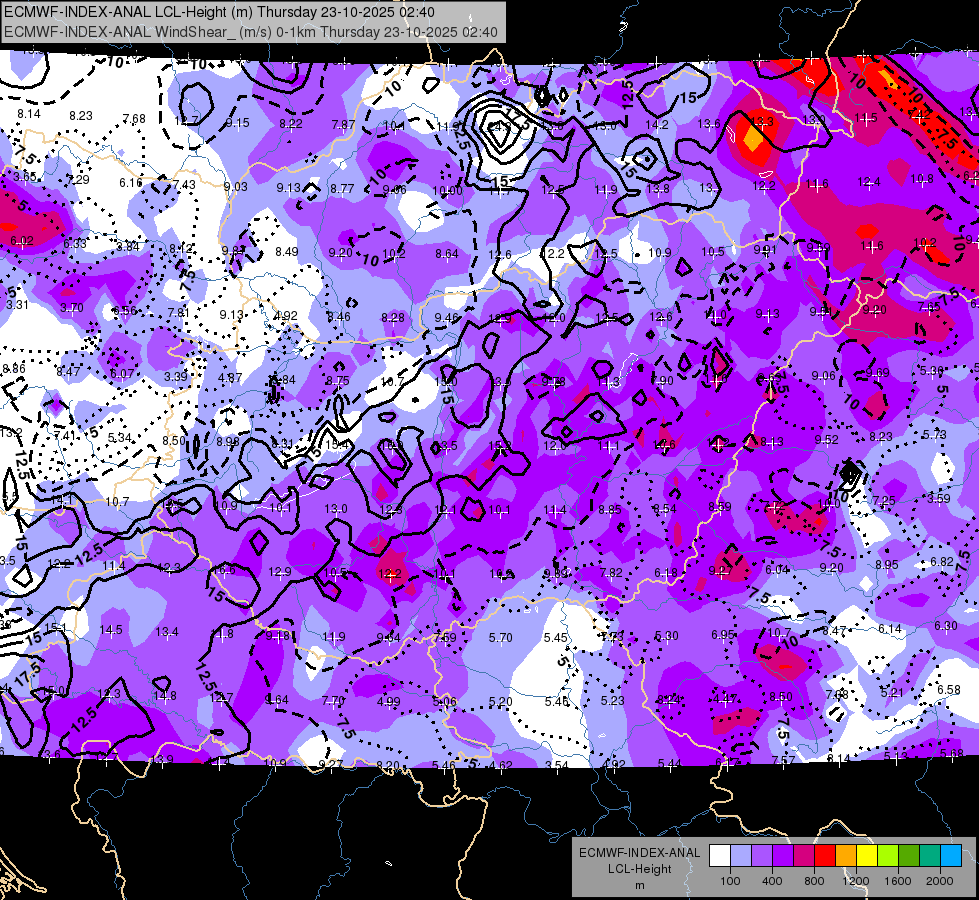Click the orange legend color swatch
979x900 pixels.
point(846,856)
